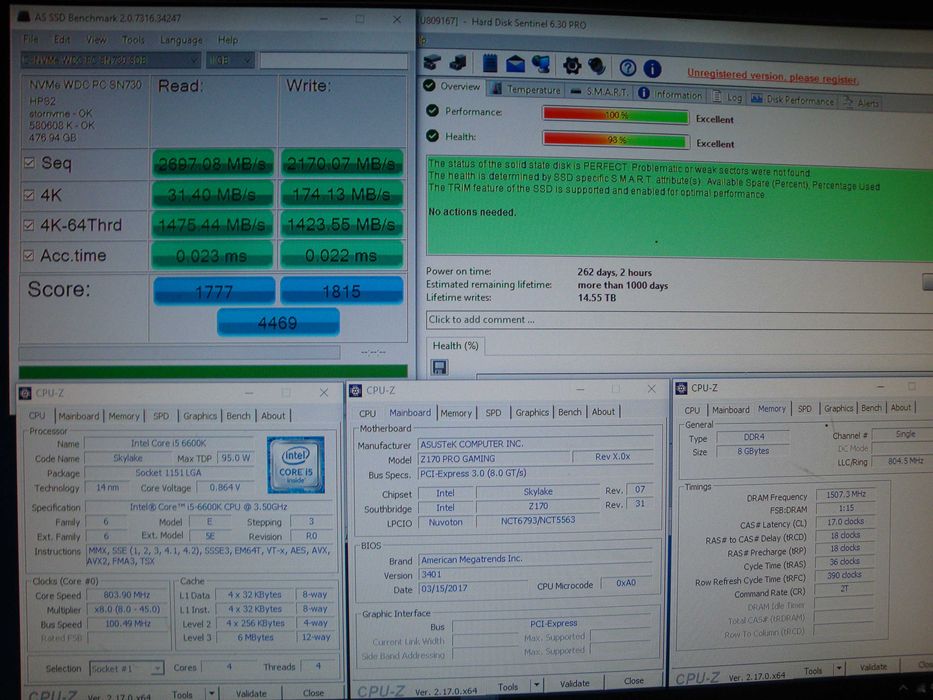Open the Socket #1 Selection dropdown
Image resolution: width=933 pixels, height=700 pixels.
(x=126, y=668)
